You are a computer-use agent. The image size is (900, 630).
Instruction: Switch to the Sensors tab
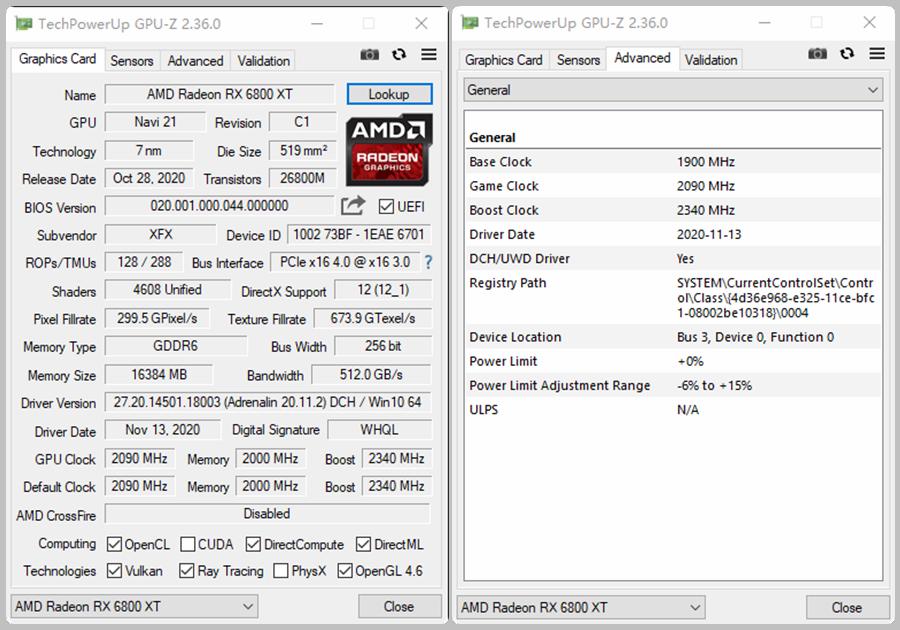[132, 61]
